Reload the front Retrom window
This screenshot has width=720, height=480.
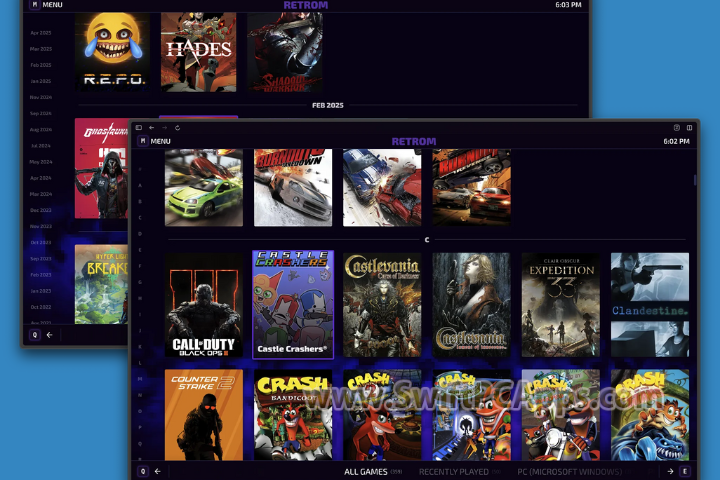click(177, 128)
